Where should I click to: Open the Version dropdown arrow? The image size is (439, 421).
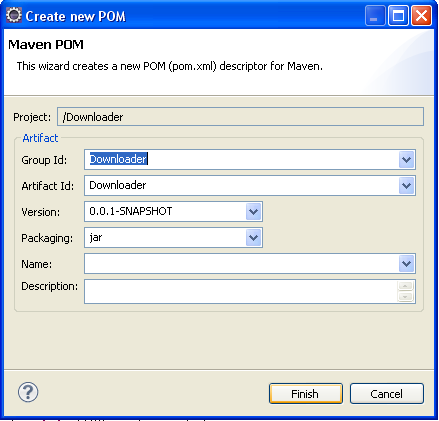tap(253, 212)
